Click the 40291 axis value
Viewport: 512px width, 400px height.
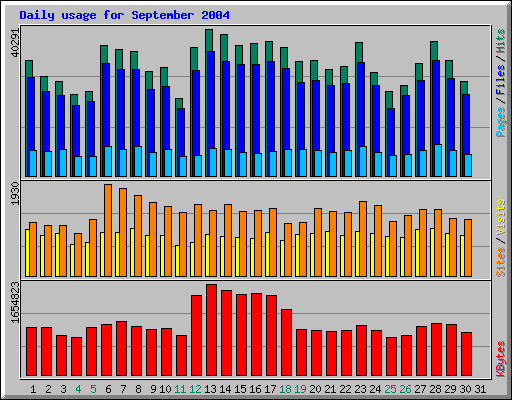click(x=16, y=42)
